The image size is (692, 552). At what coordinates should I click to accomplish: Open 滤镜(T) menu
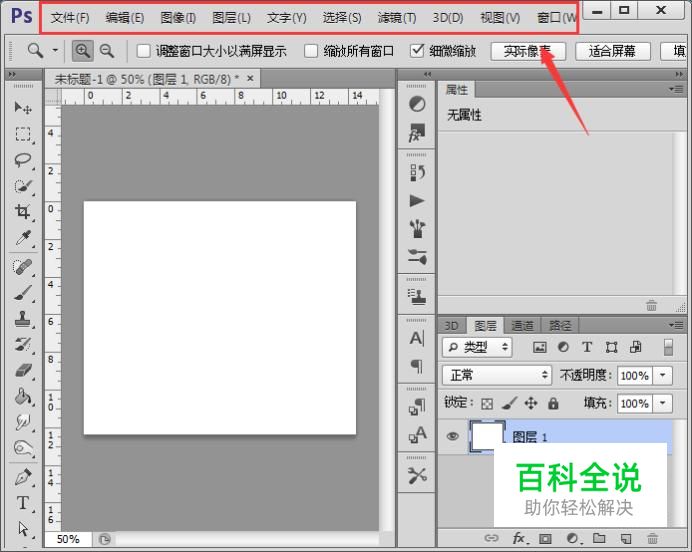397,18
